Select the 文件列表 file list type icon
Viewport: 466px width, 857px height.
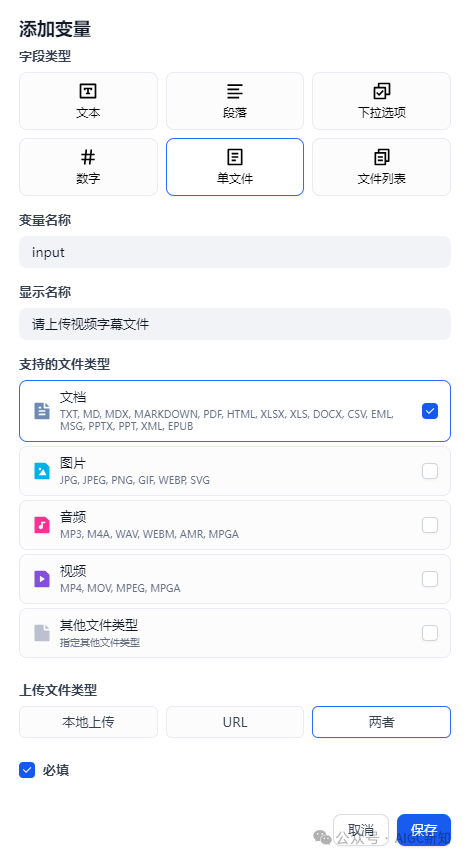point(381,157)
